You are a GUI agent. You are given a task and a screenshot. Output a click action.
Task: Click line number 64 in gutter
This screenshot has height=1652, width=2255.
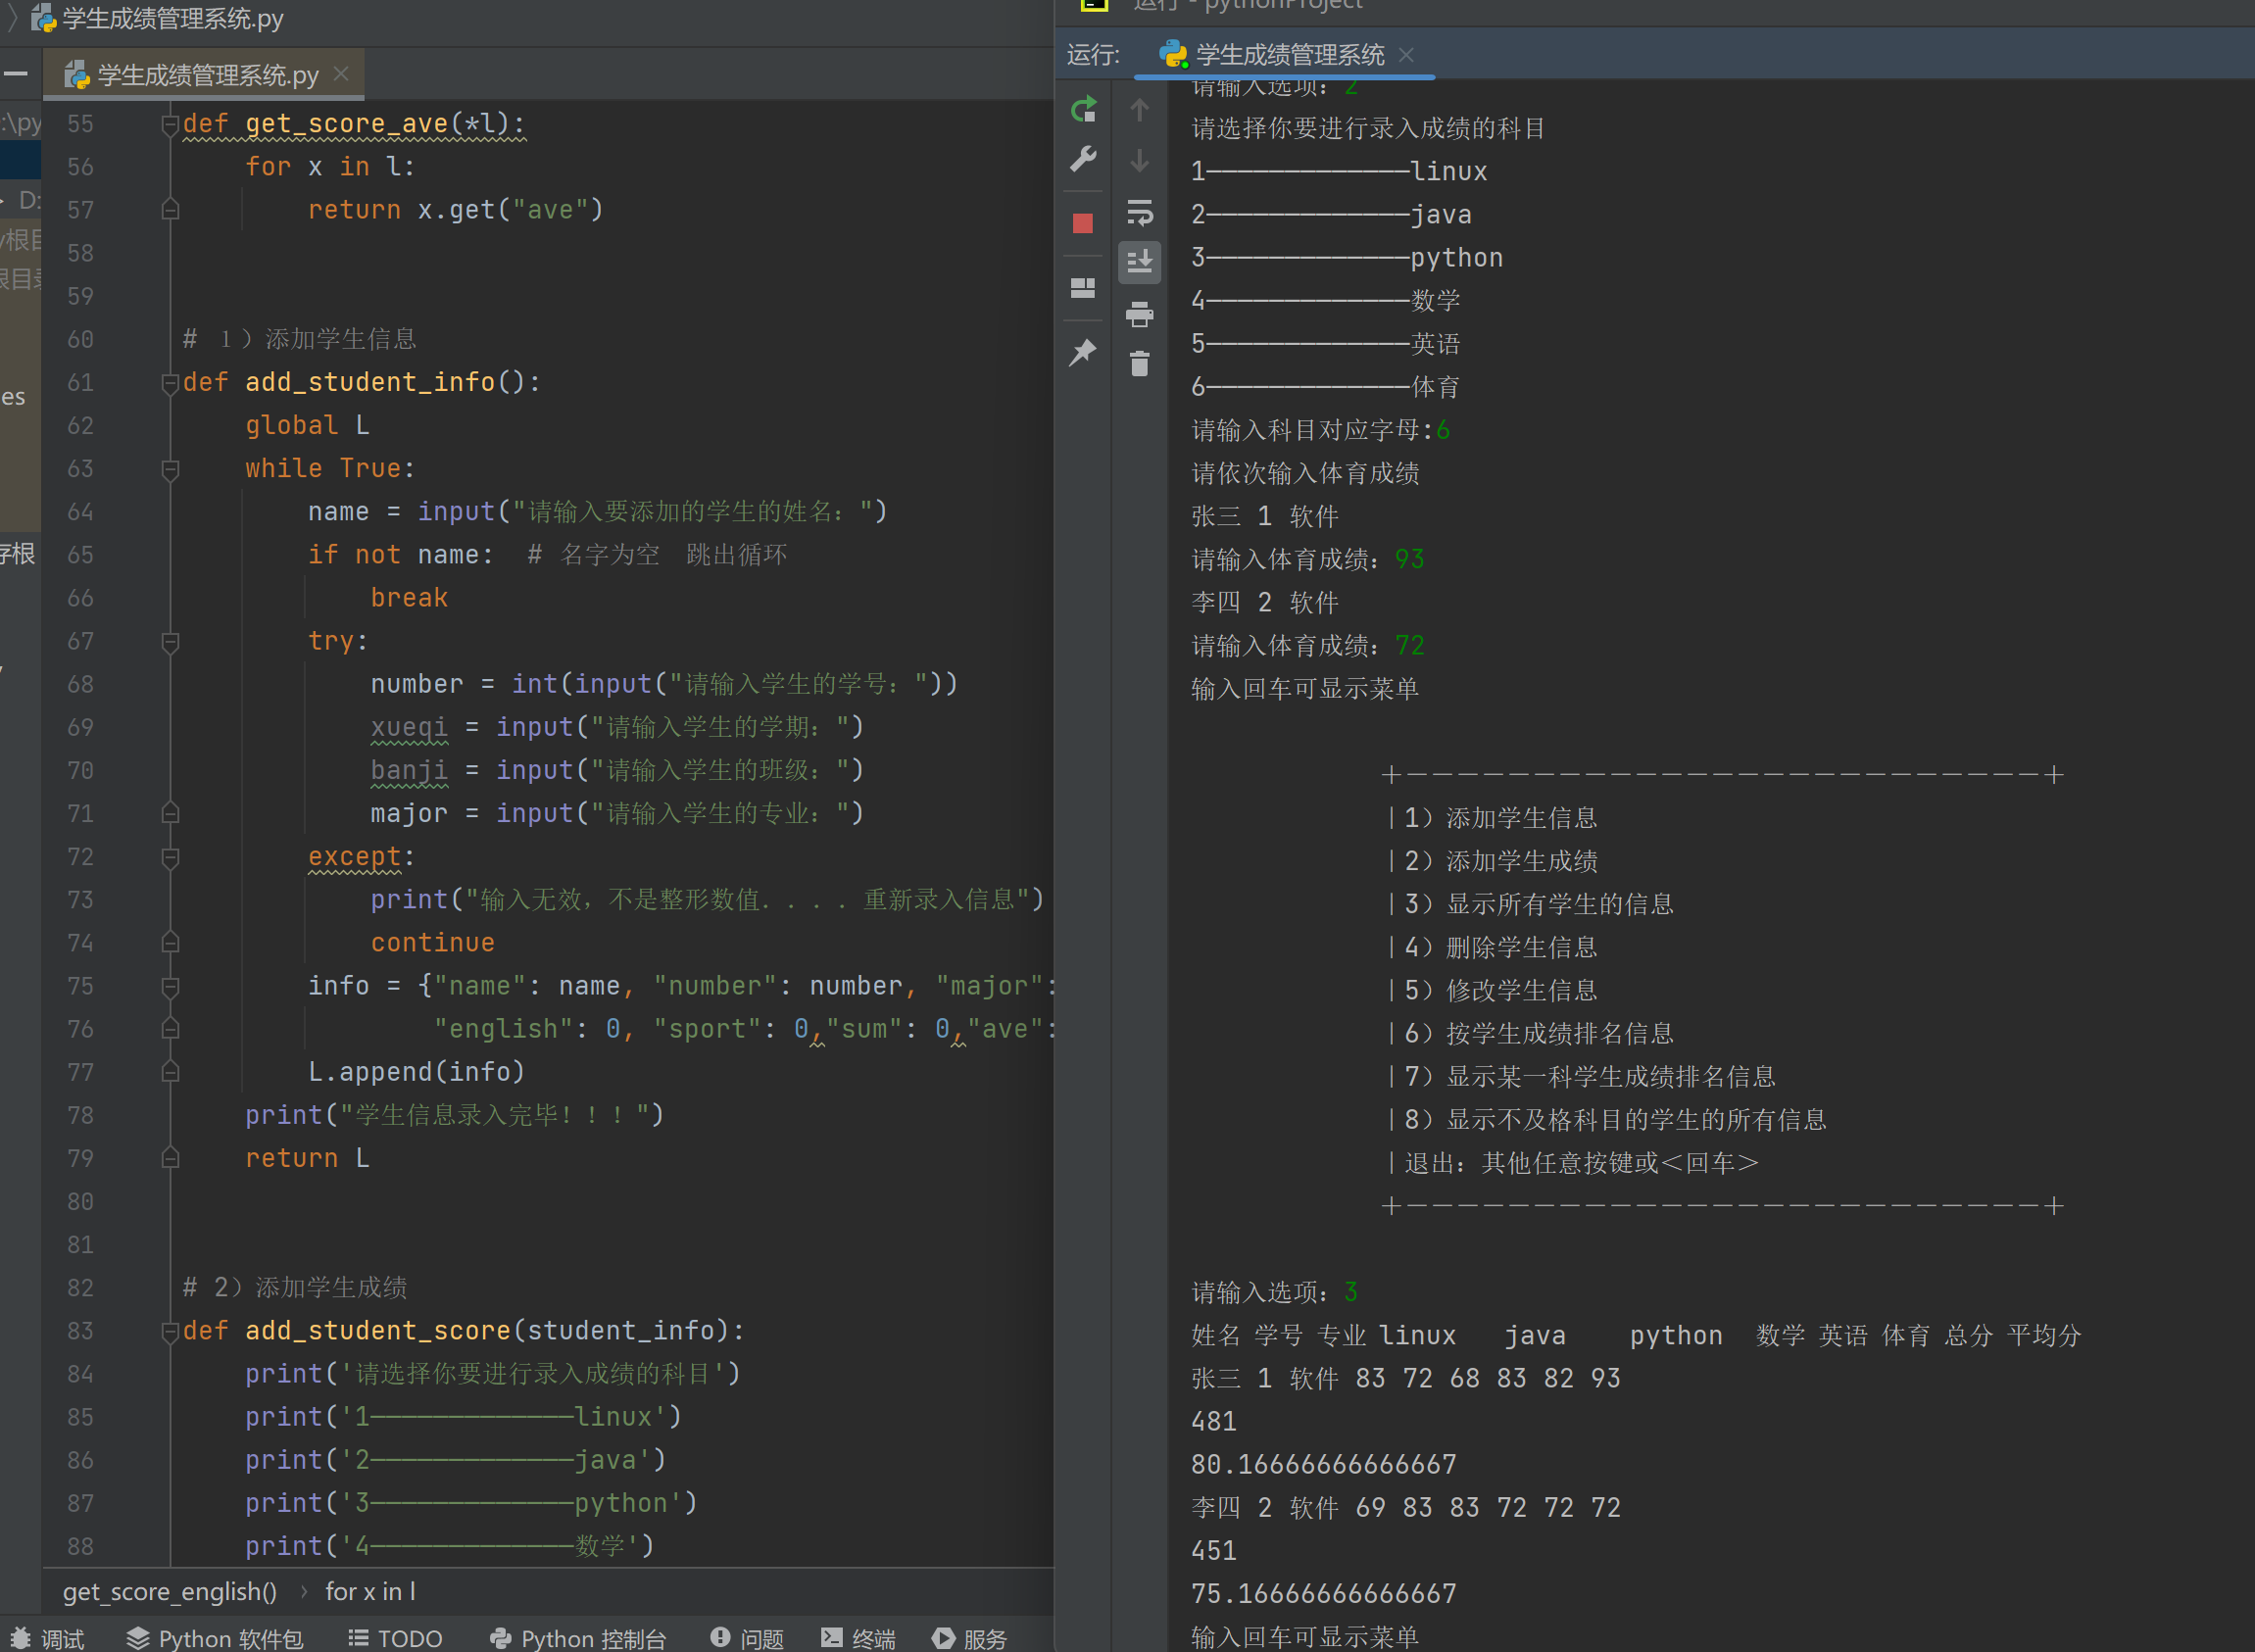pos(80,512)
